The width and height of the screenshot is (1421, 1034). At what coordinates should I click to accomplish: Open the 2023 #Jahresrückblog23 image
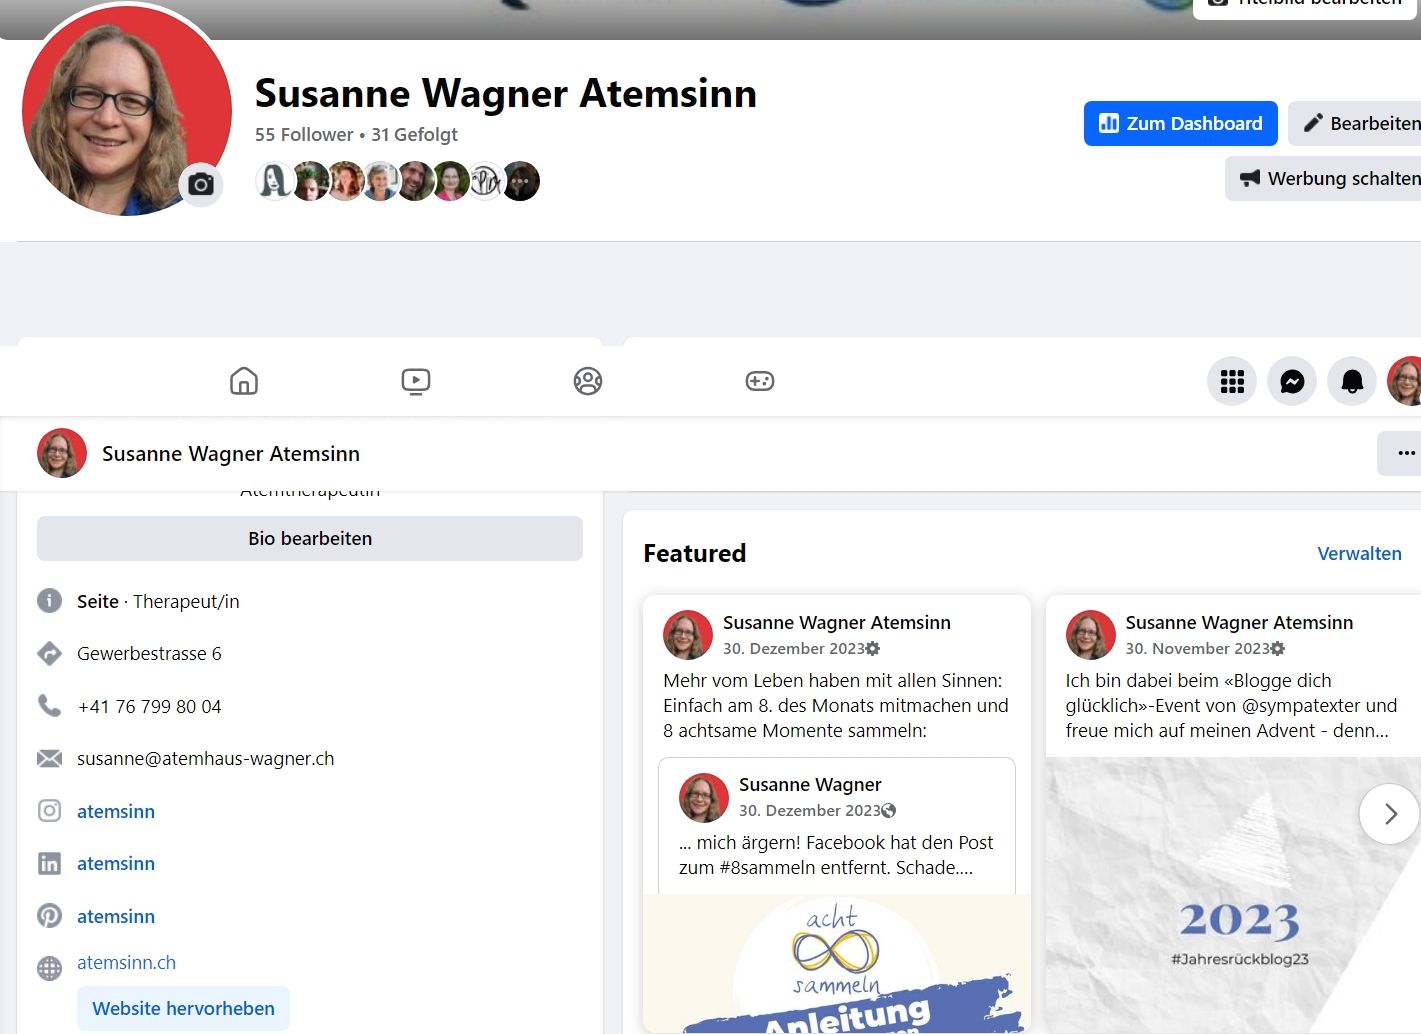click(1233, 895)
